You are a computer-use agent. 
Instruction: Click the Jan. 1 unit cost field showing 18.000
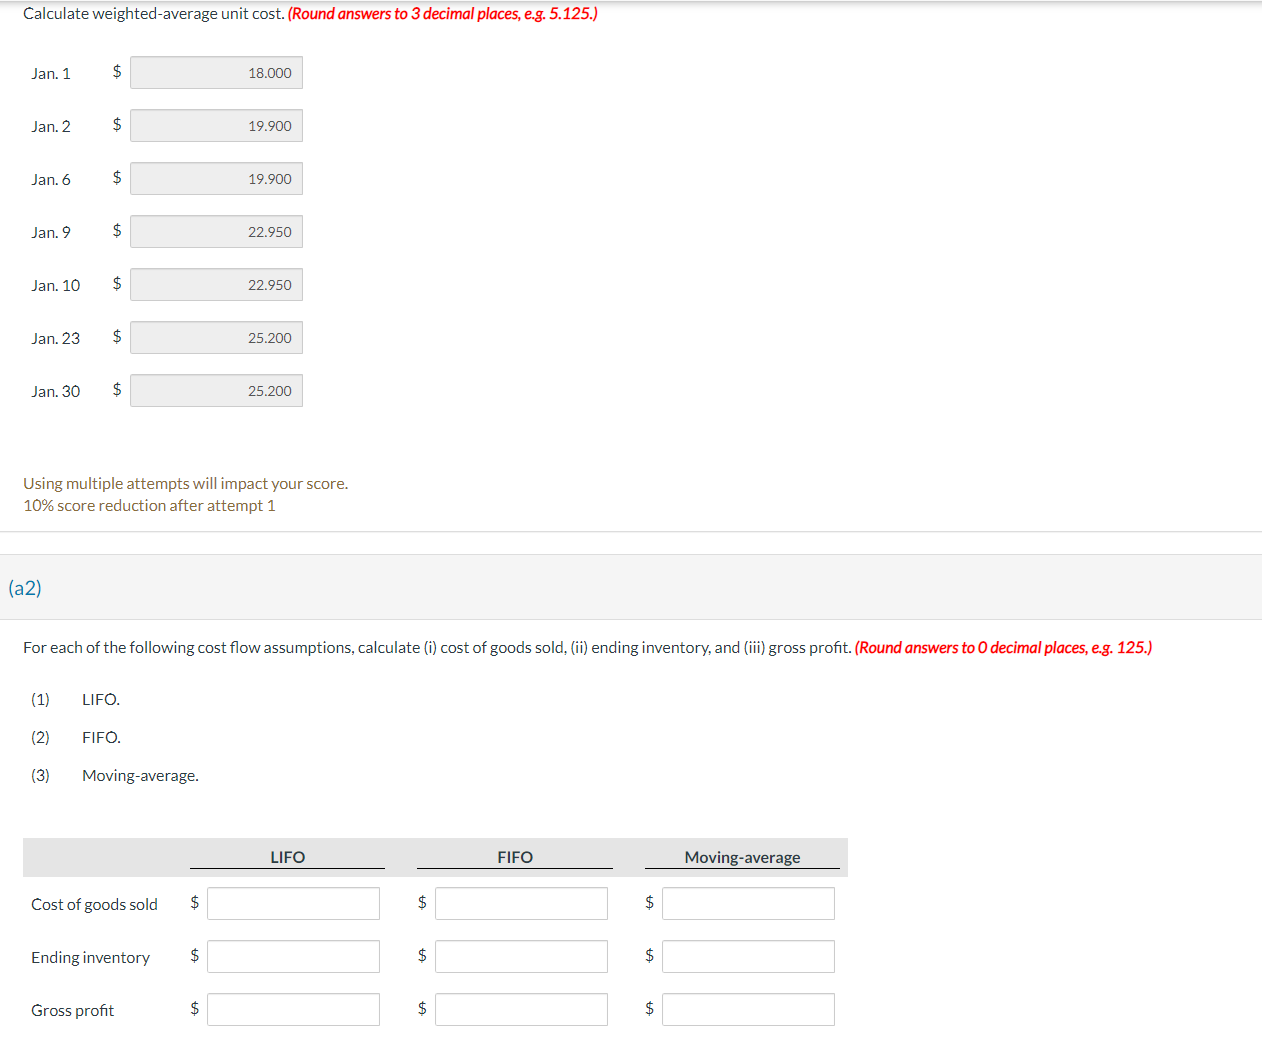216,72
